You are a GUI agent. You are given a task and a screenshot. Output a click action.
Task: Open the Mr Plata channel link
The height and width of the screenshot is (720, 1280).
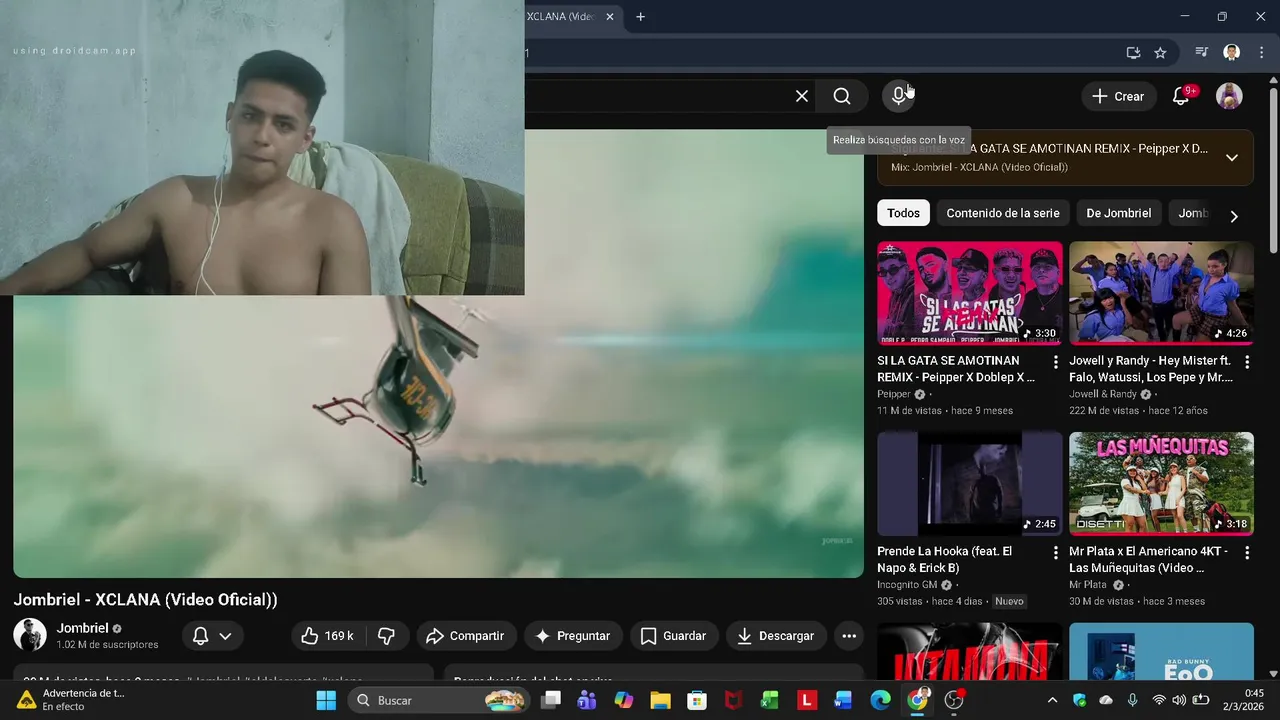point(1088,585)
